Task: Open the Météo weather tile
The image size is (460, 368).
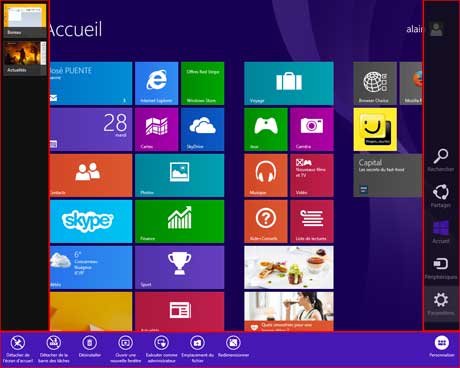Action: pyautogui.click(x=91, y=267)
